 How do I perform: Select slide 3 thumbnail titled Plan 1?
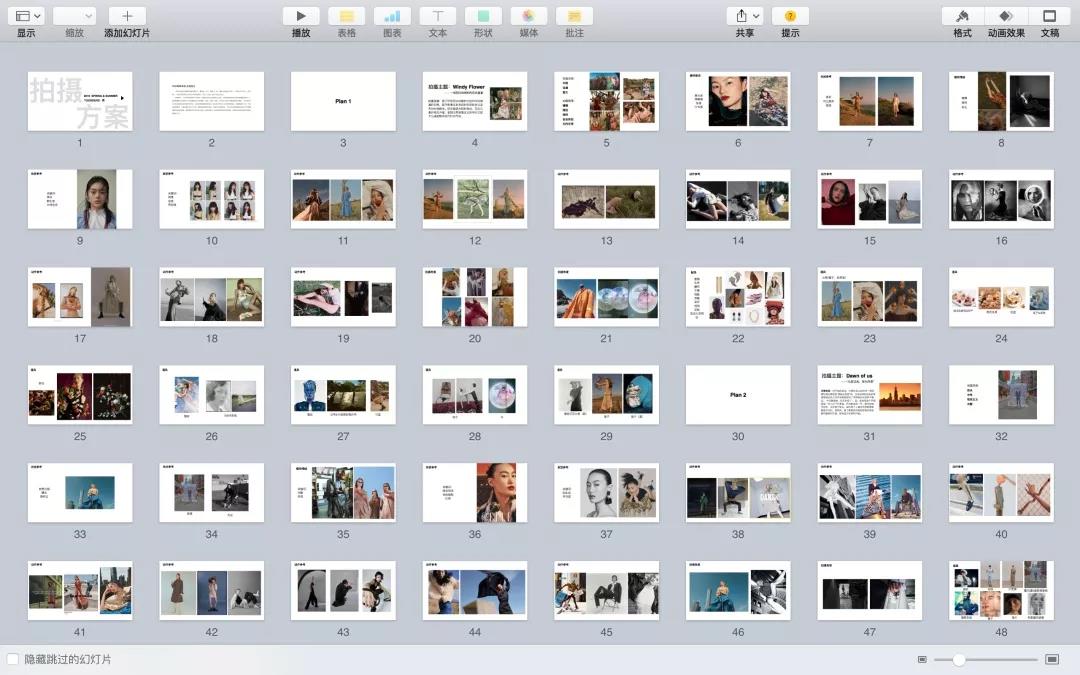pos(343,101)
